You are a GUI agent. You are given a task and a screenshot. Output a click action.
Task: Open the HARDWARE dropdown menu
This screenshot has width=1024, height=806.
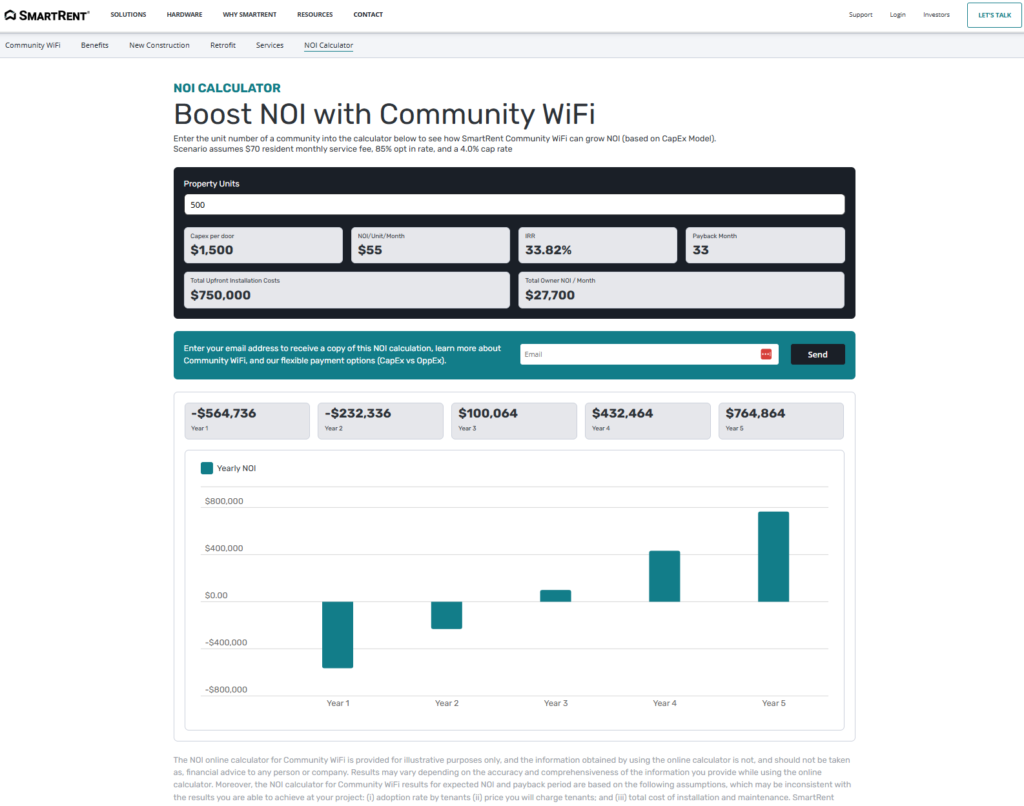tap(184, 14)
